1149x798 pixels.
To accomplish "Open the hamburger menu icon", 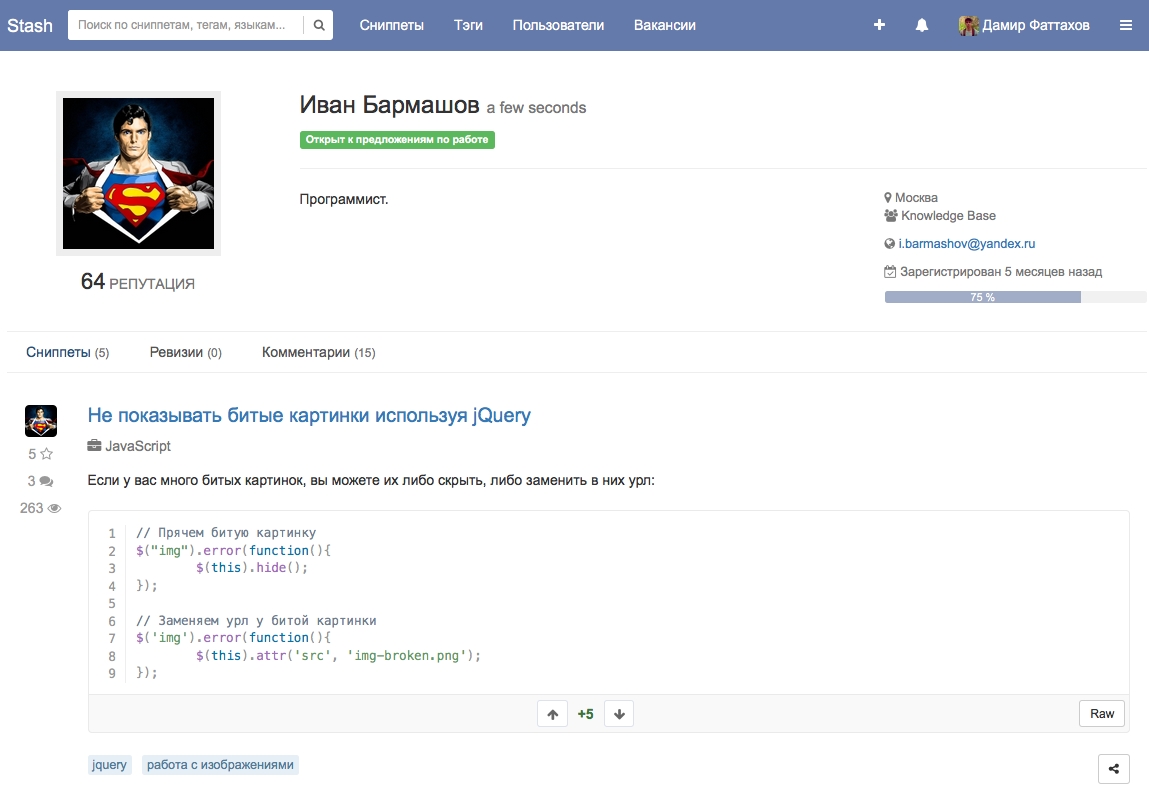I will tap(1126, 25).
